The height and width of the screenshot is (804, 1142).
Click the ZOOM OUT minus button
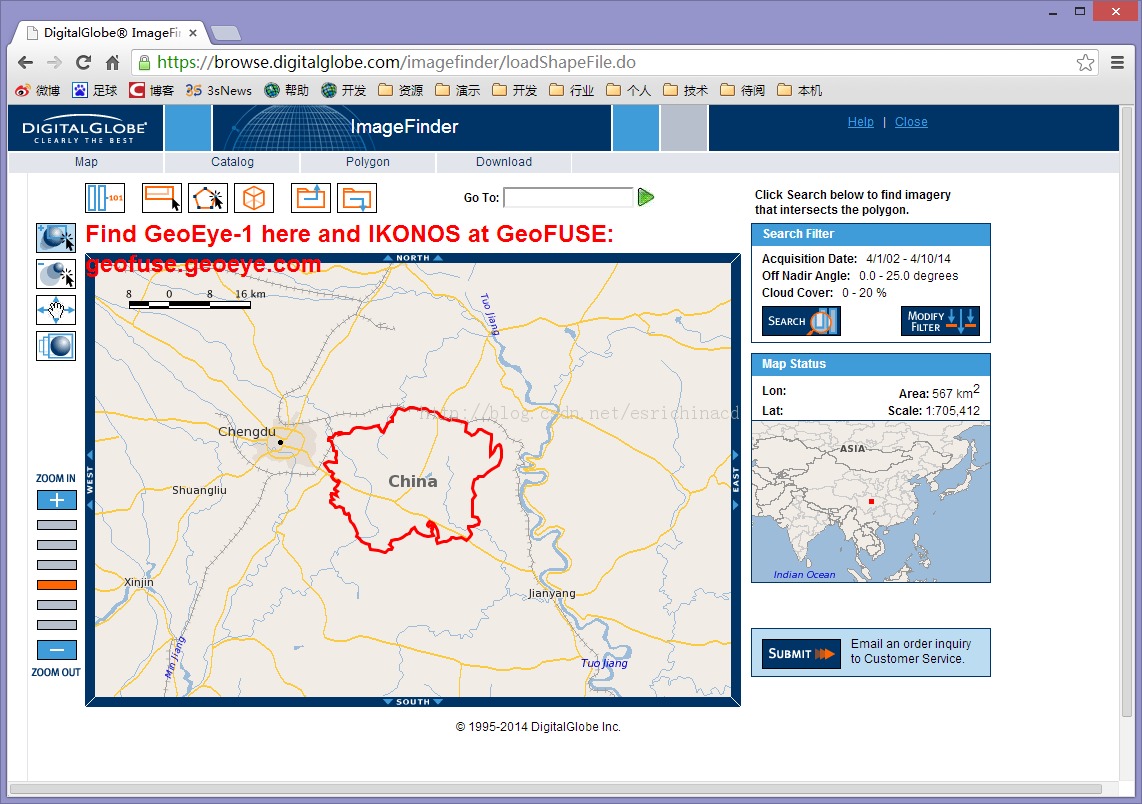coord(57,650)
